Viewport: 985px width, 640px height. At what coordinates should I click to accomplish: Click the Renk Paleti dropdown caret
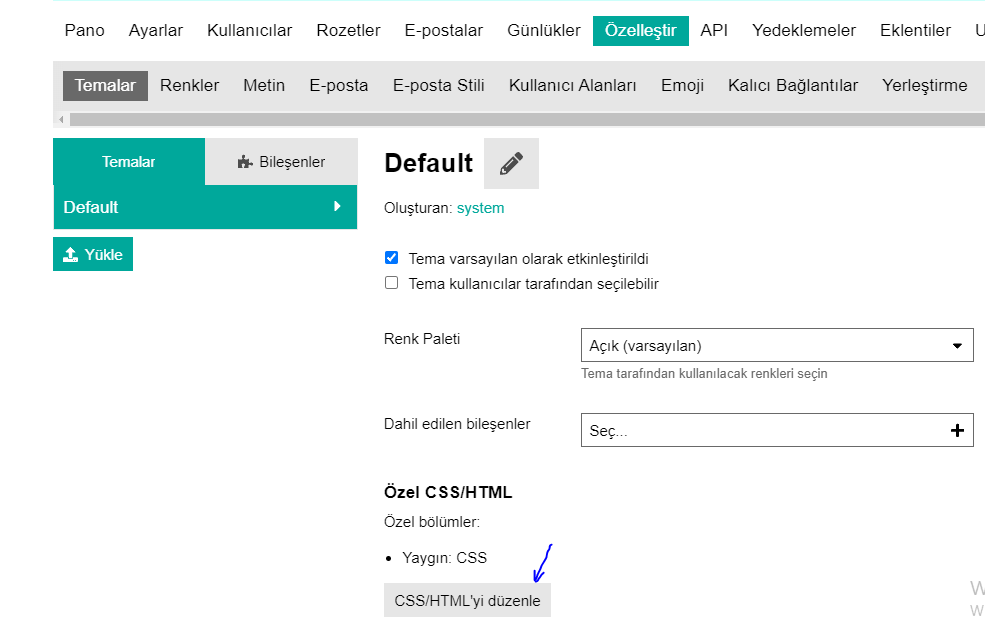pos(957,345)
